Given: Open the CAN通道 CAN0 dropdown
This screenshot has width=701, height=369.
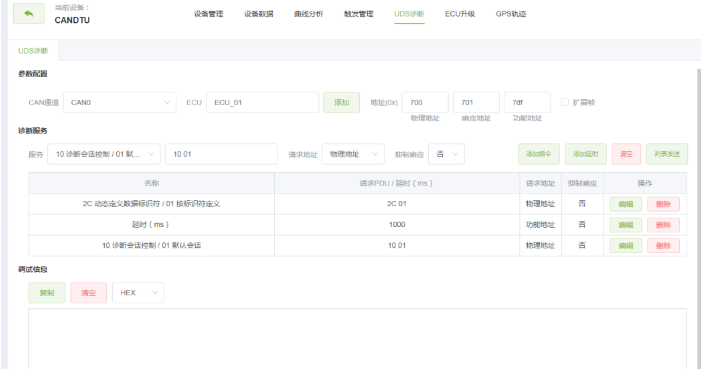Looking at the screenshot, I should 120,102.
